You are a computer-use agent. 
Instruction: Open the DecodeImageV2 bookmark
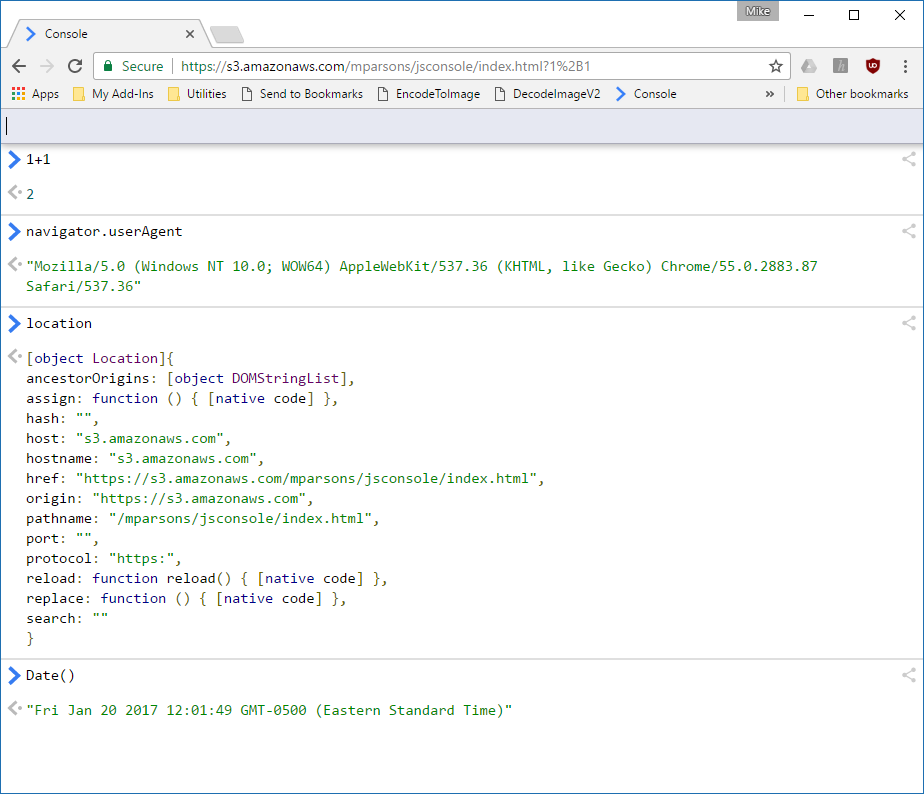point(547,94)
